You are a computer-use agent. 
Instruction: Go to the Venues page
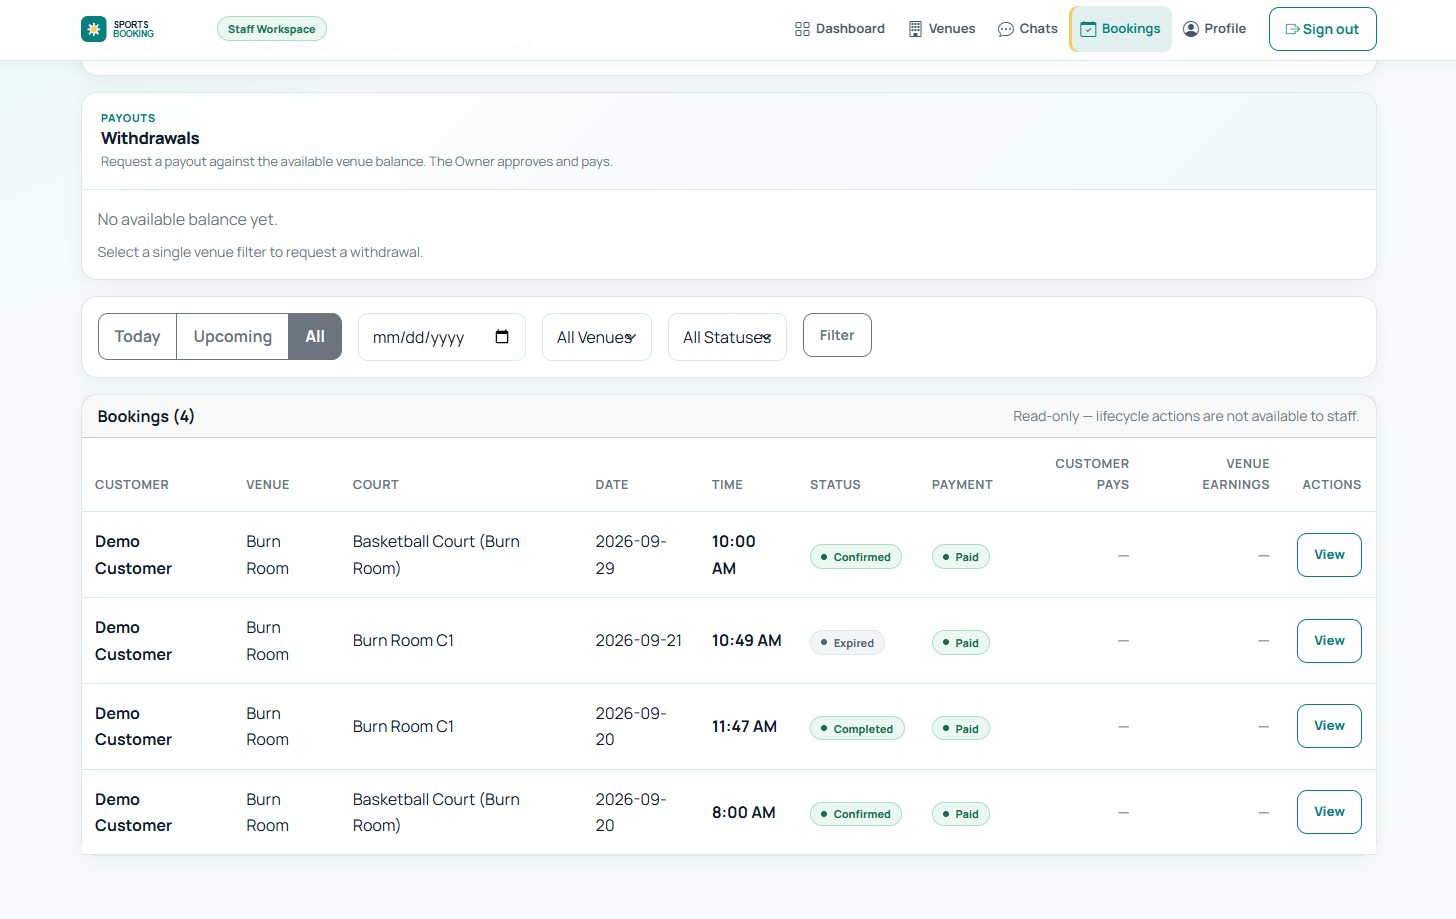(x=942, y=29)
